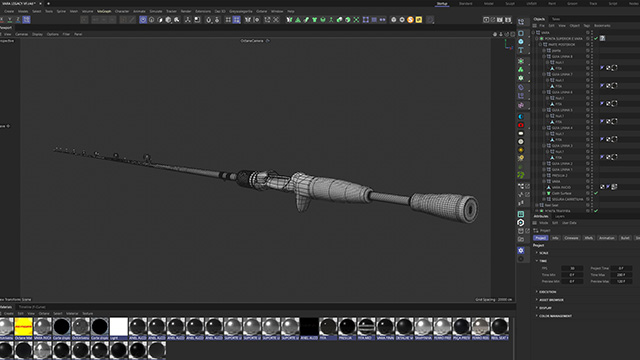Click the half-blue sphere icon in side palette
Image resolution: width=640 pixels, height=360 pixels.
point(521,117)
